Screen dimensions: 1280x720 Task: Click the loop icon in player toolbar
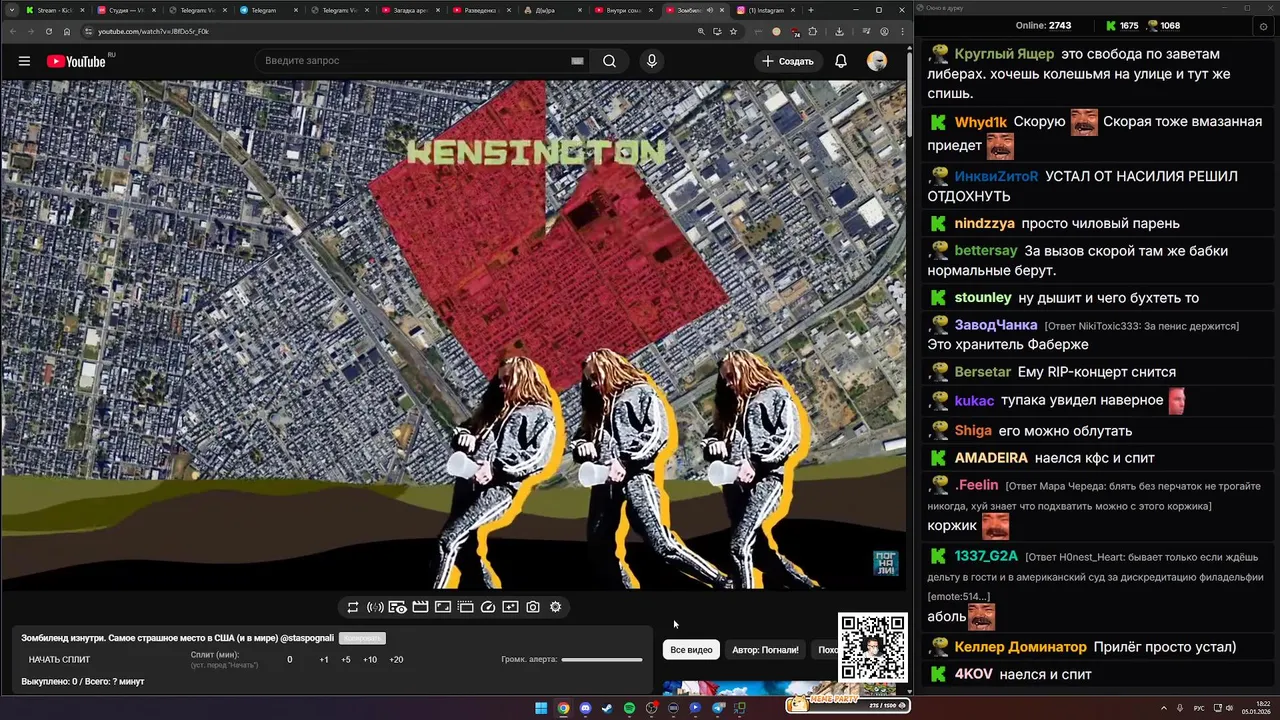353,607
